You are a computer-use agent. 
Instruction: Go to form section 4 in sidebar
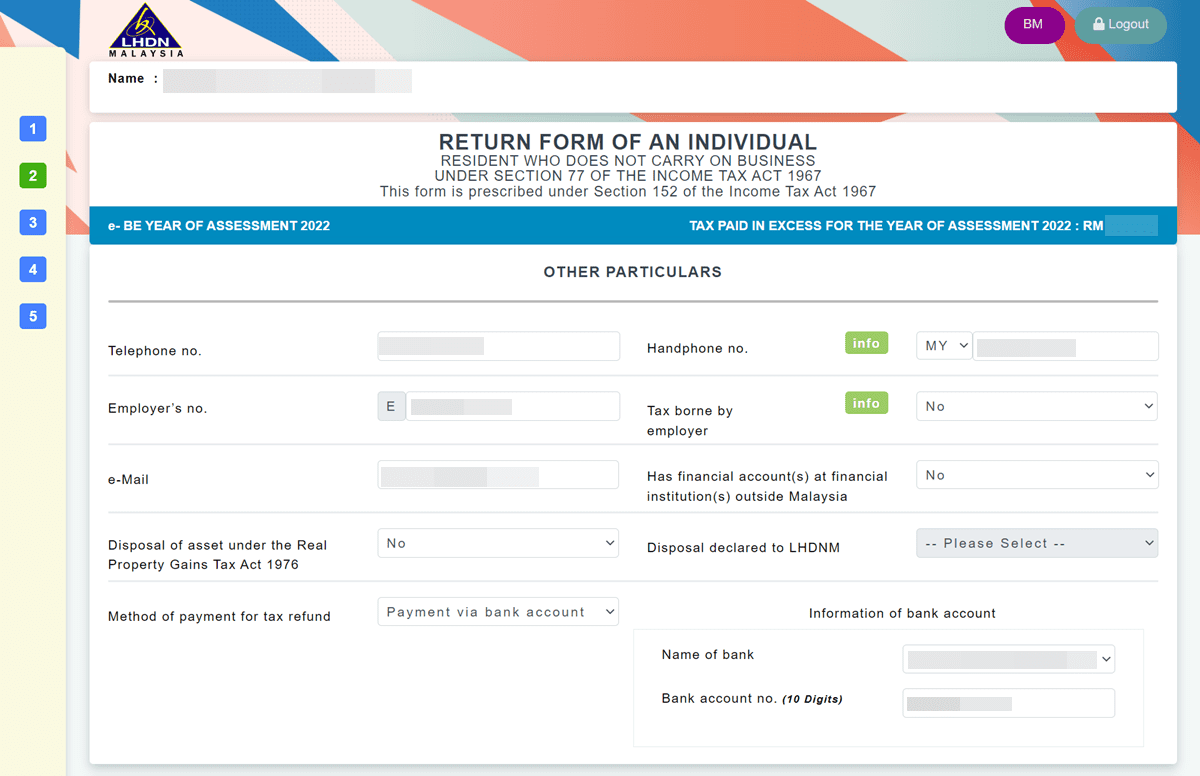[x=32, y=269]
